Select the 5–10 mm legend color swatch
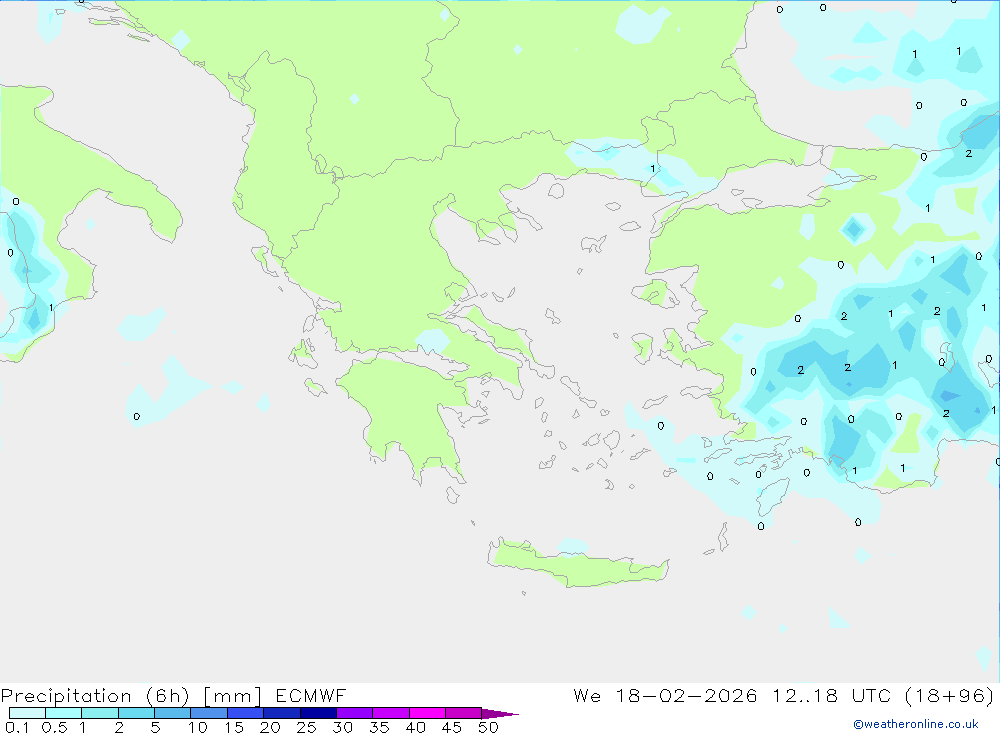 (x=173, y=713)
